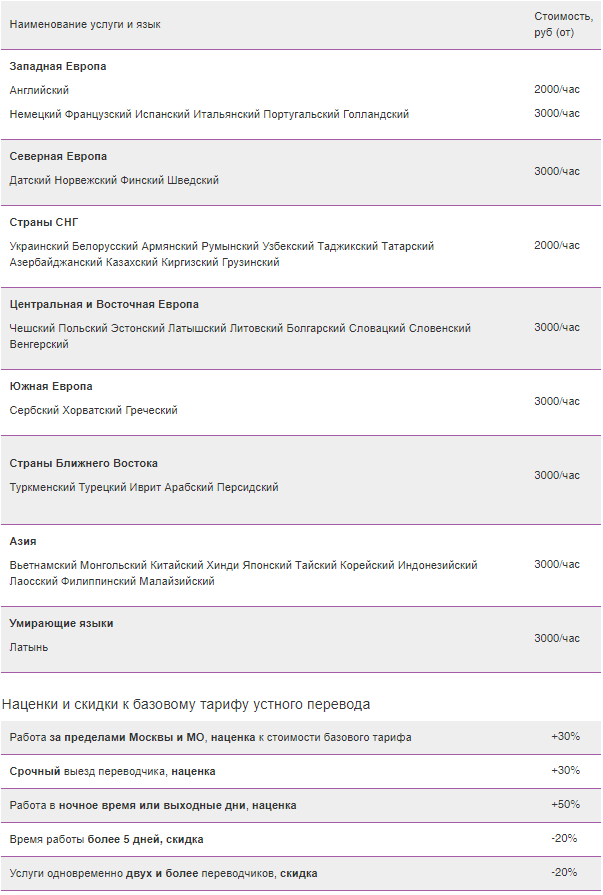Click 'Умирающие языки' heading

coord(61,623)
